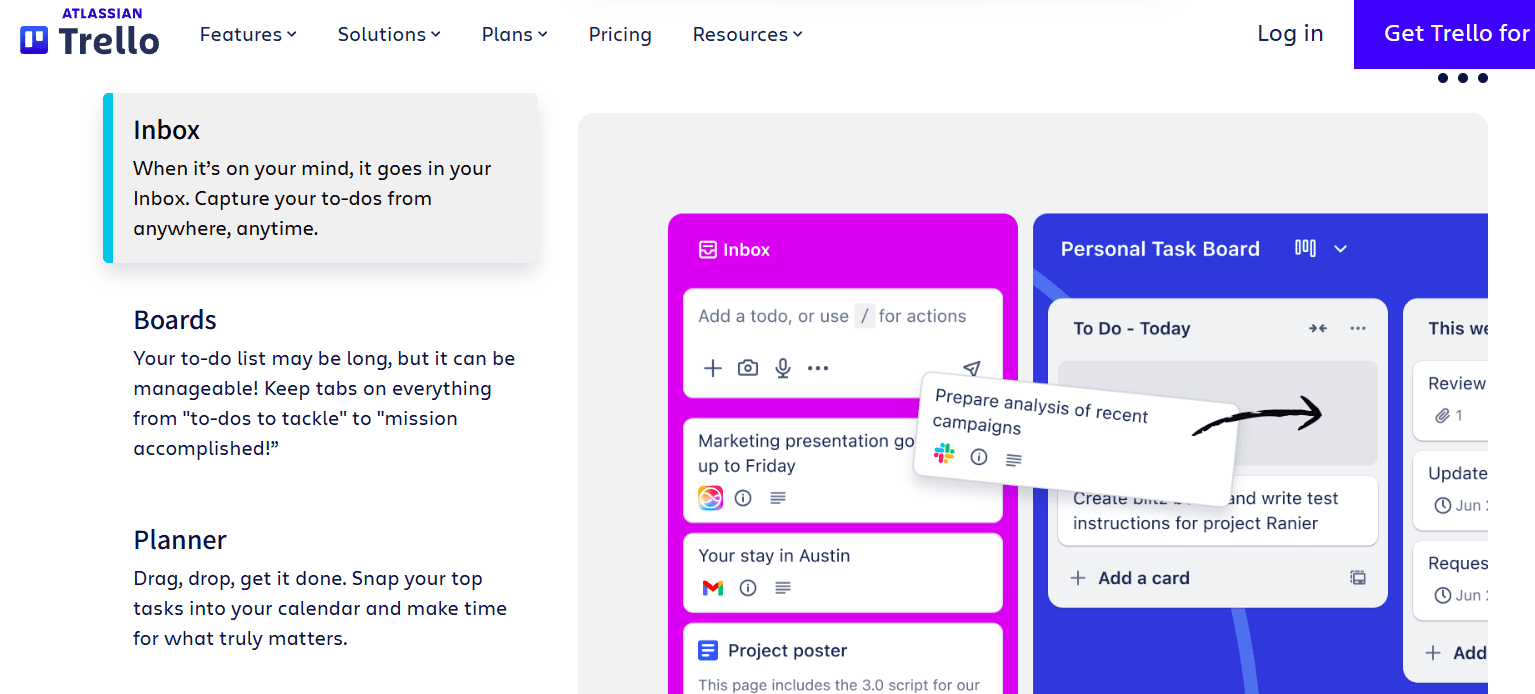Click the Log in link

[x=1290, y=33]
